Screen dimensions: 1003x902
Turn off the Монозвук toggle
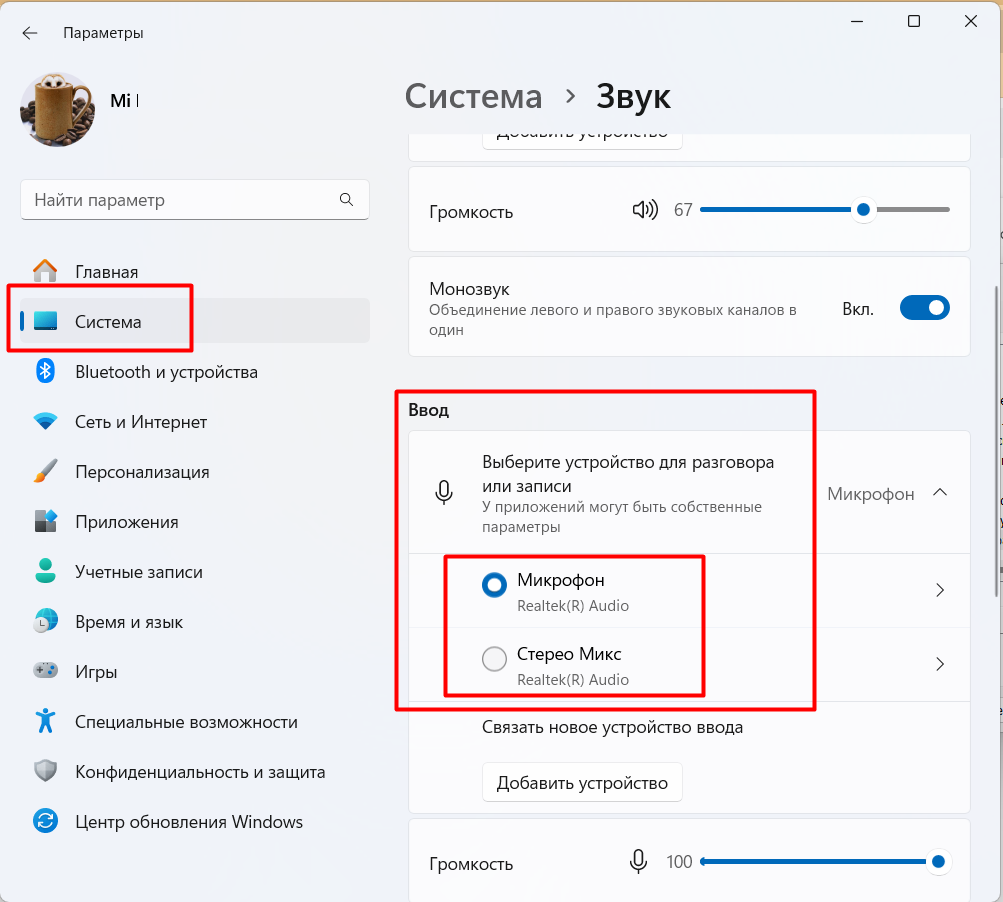point(924,308)
